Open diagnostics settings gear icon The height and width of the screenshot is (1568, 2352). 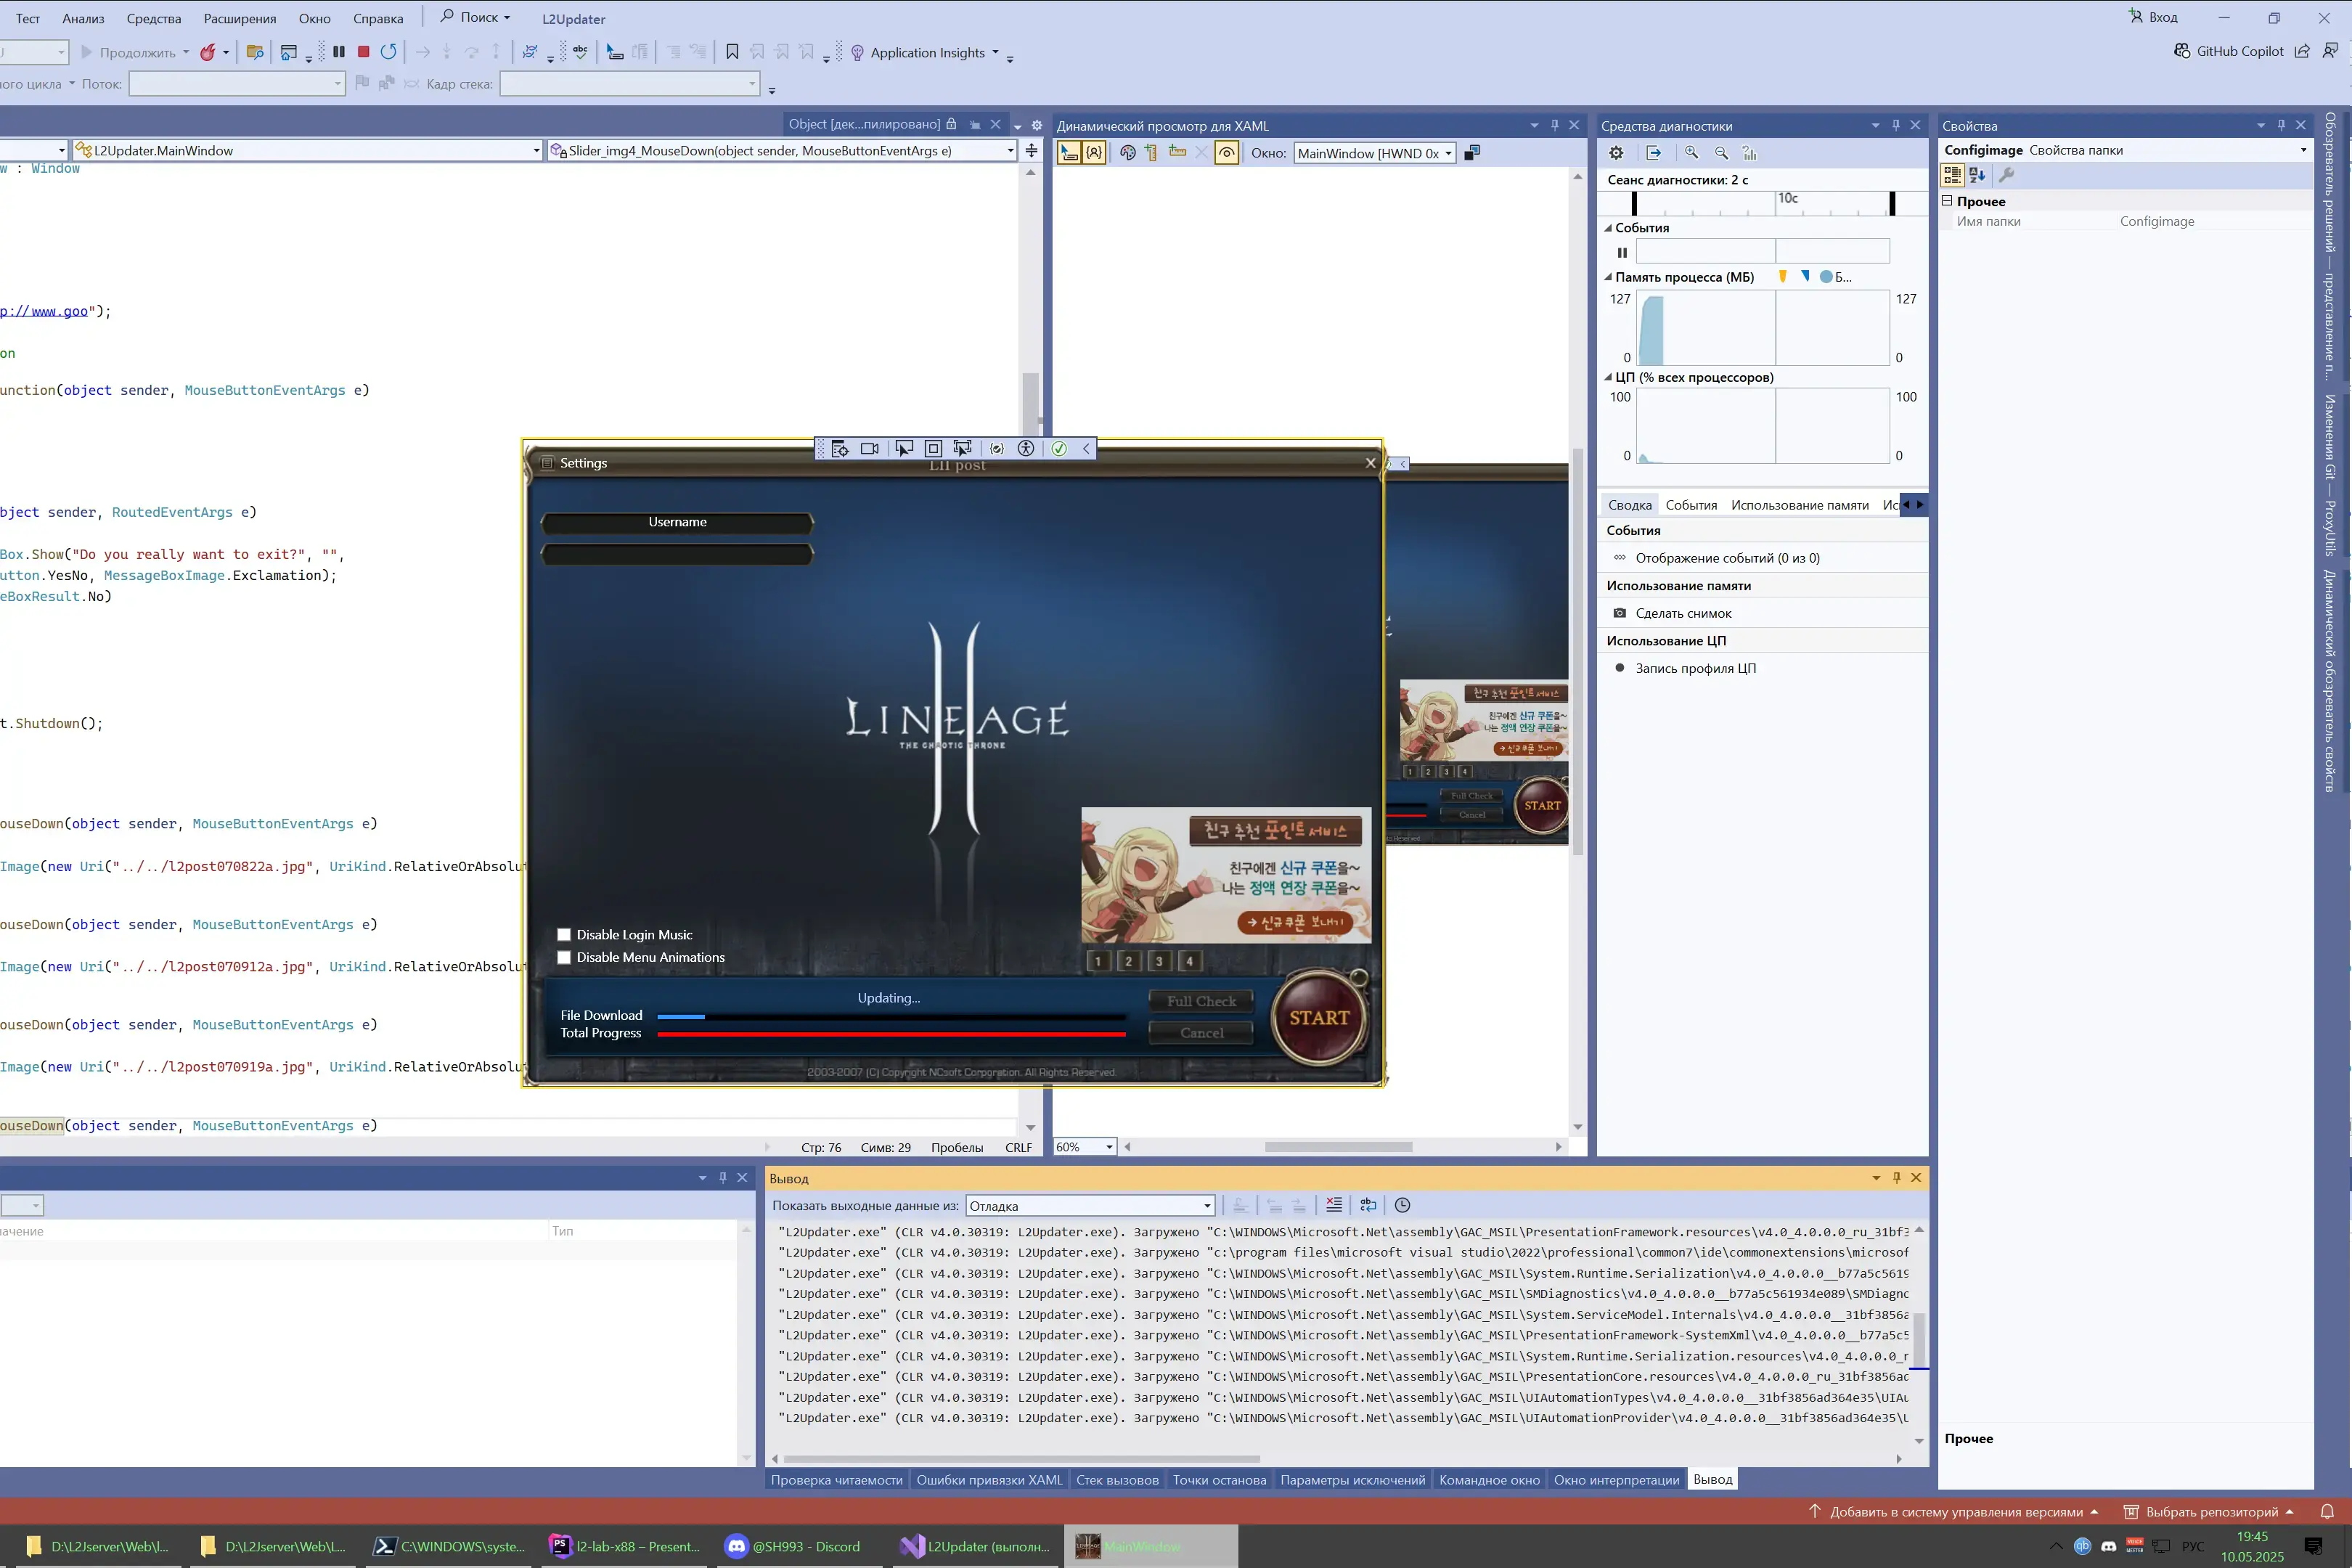tap(1616, 153)
